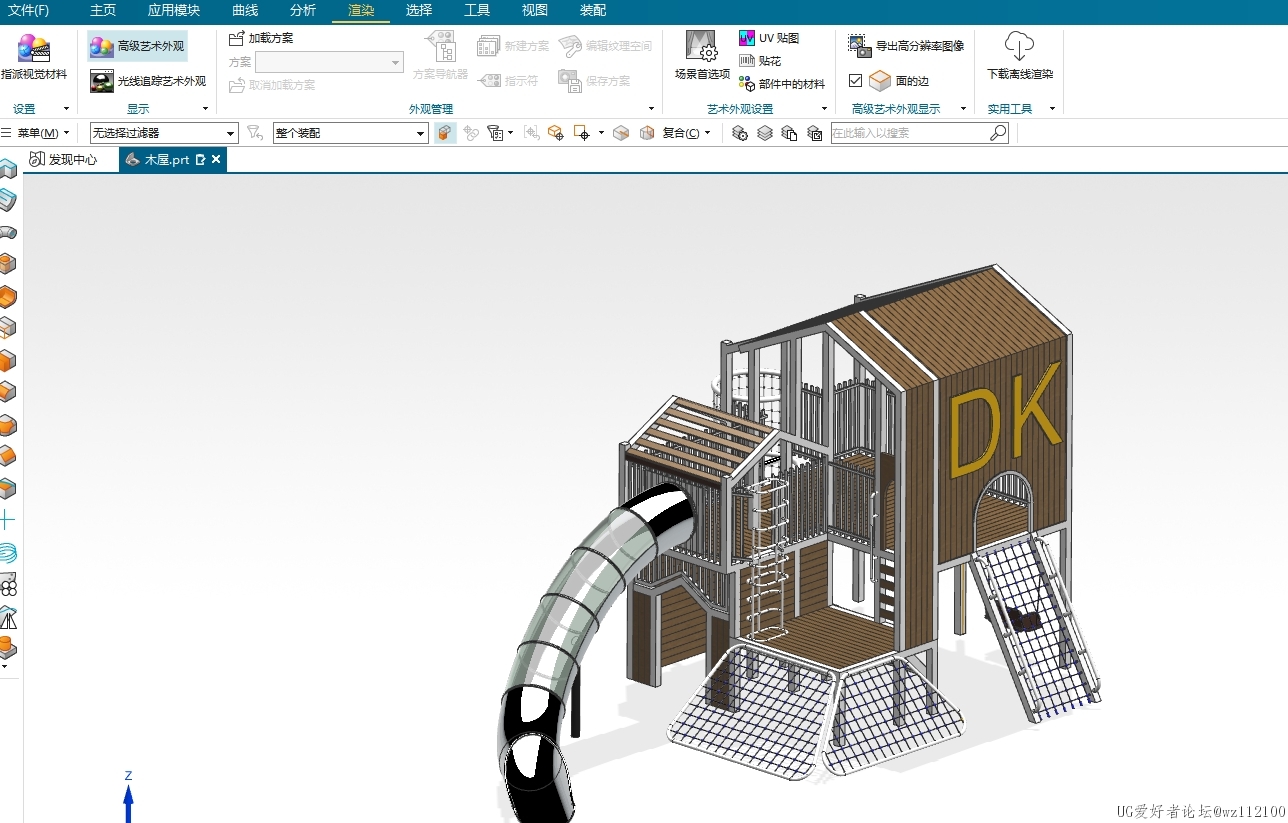Open the 文件(F) menu
This screenshot has height=823, width=1288.
28,10
